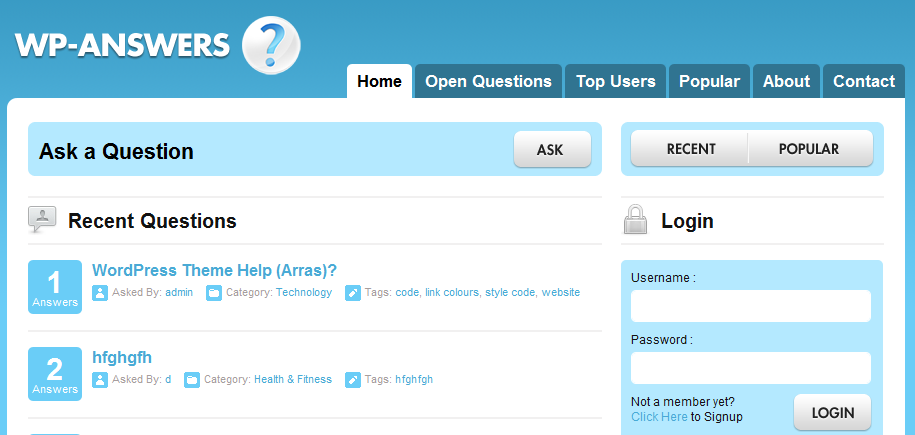Click the 'Not a member yet?' text
Viewport: 915px width, 435px height.
683,402
